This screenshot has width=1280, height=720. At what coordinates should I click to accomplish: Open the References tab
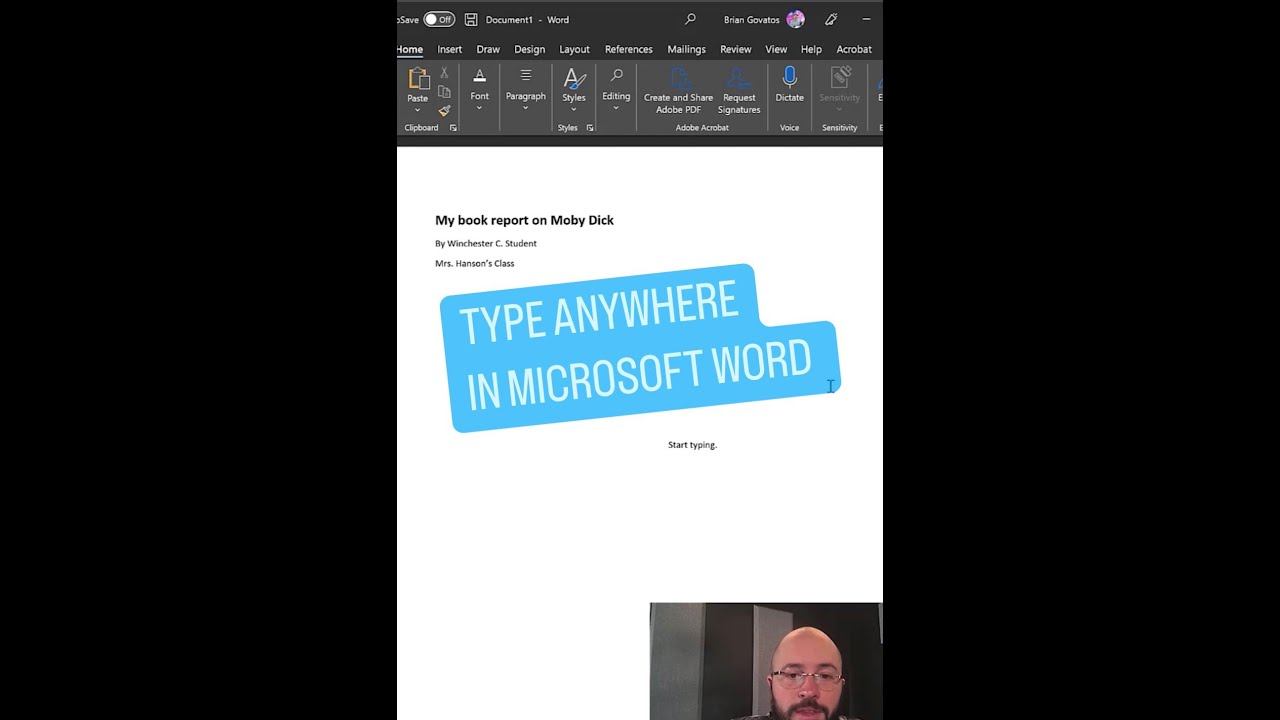[629, 49]
